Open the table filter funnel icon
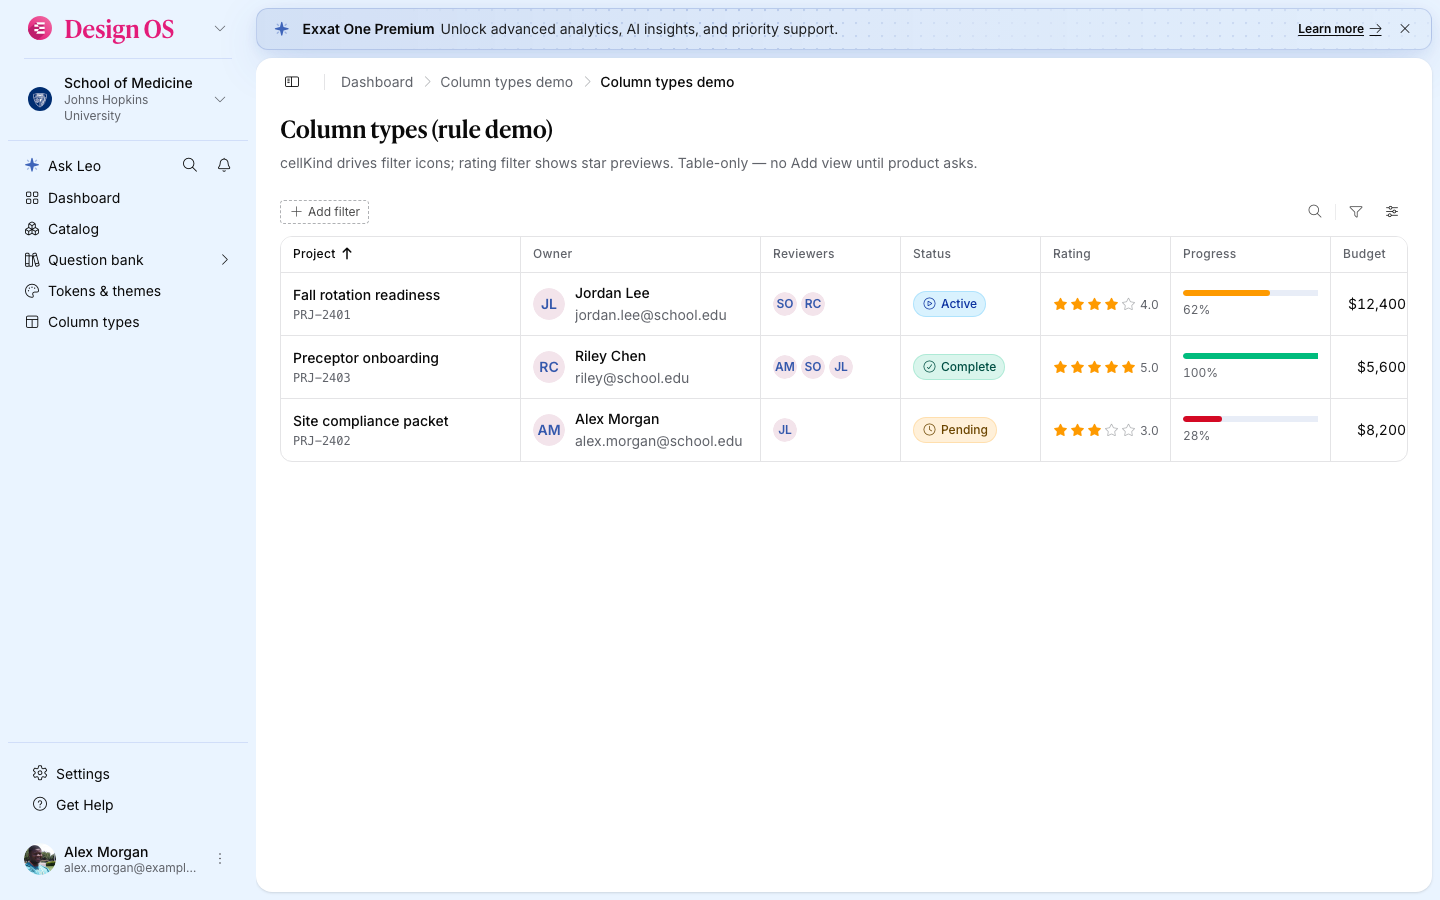The width and height of the screenshot is (1440, 900). [x=1356, y=211]
